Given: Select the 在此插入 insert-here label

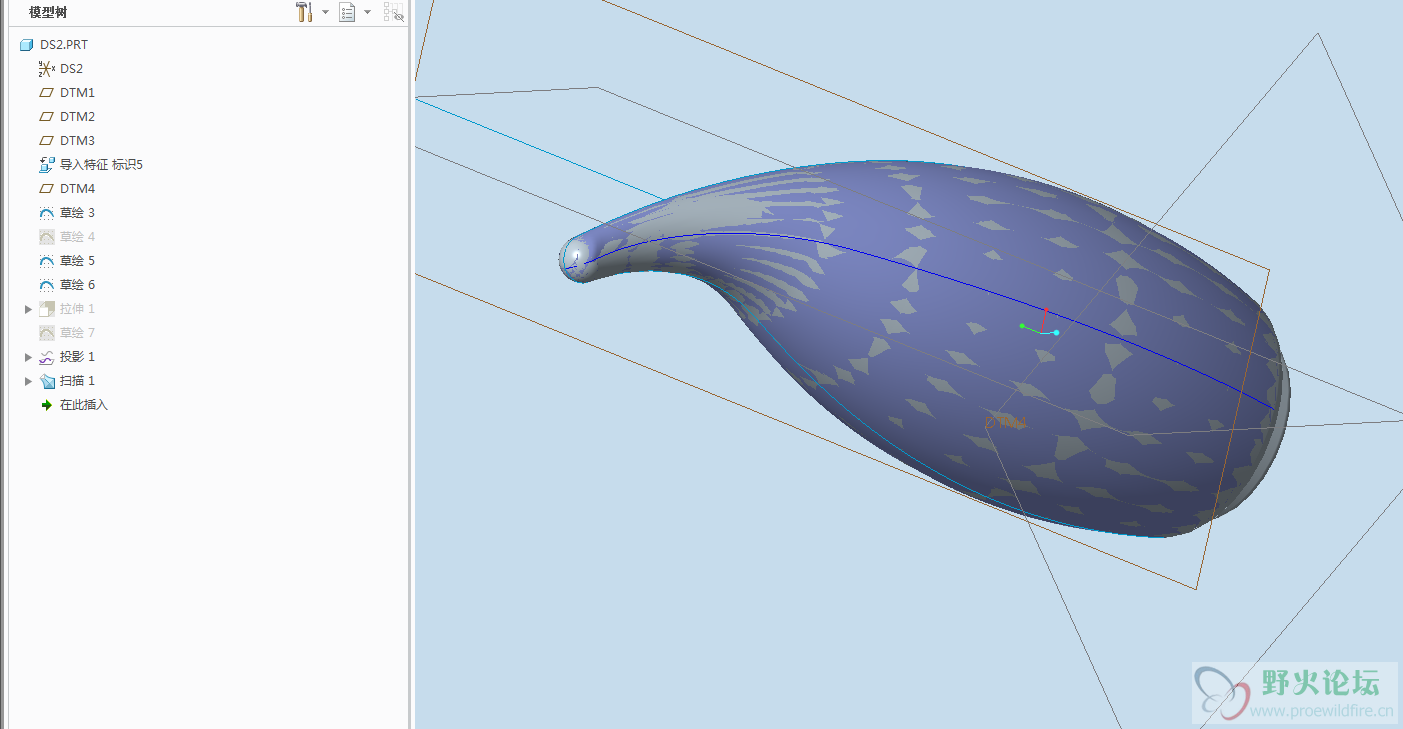Looking at the screenshot, I should click(83, 405).
